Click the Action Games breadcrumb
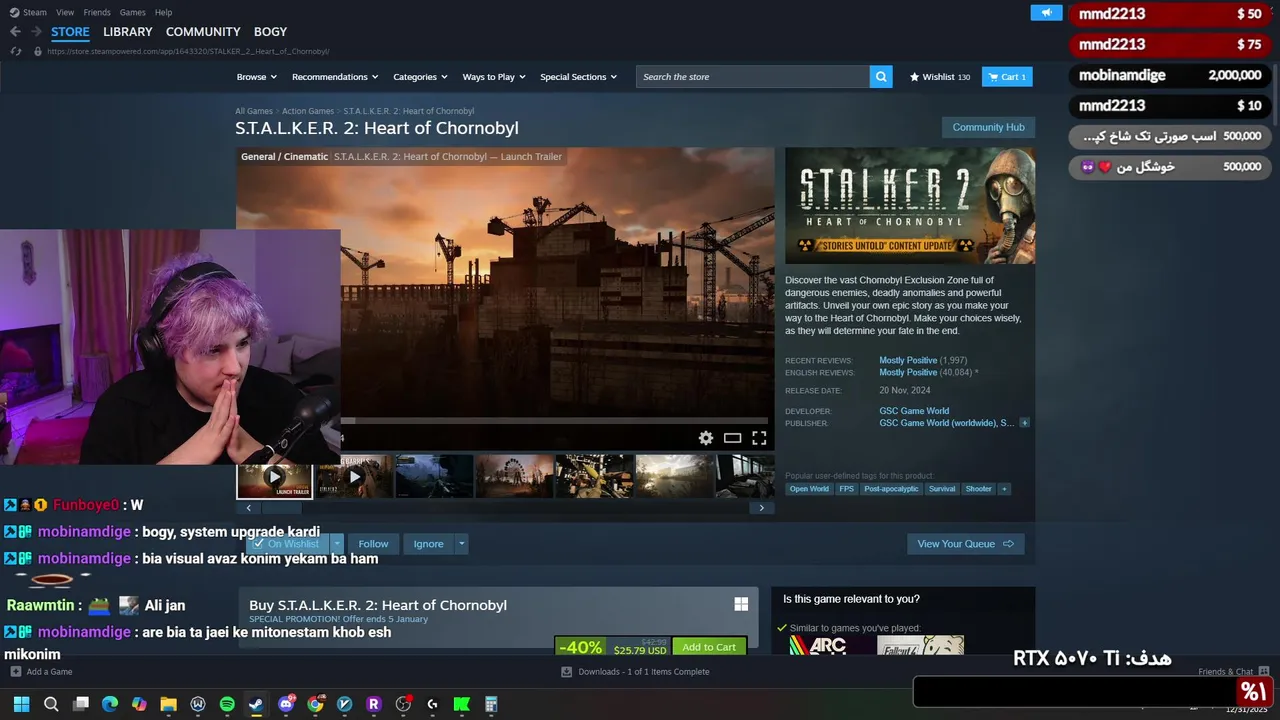 pyautogui.click(x=308, y=111)
